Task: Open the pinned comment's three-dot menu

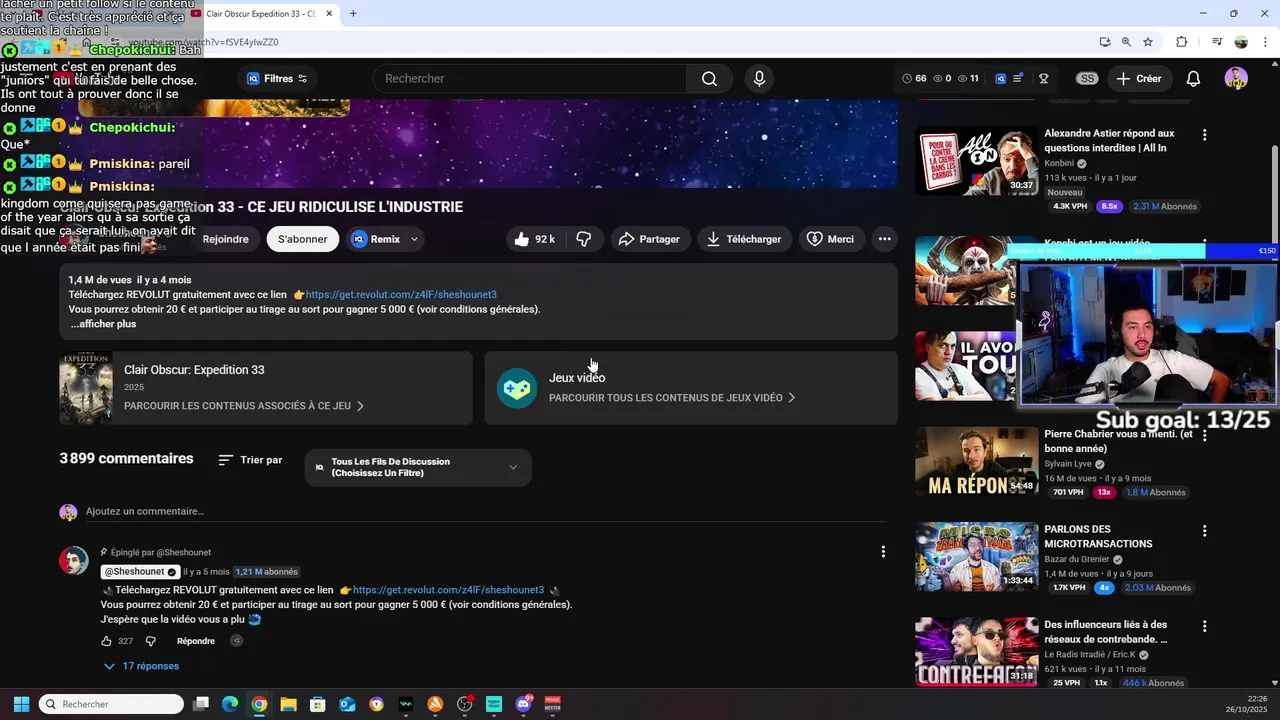Action: (x=883, y=552)
